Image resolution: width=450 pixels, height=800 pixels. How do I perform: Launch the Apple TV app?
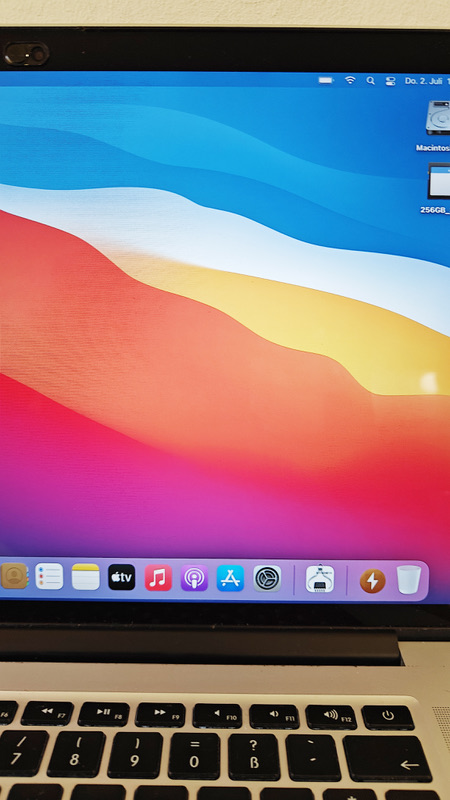coord(121,578)
